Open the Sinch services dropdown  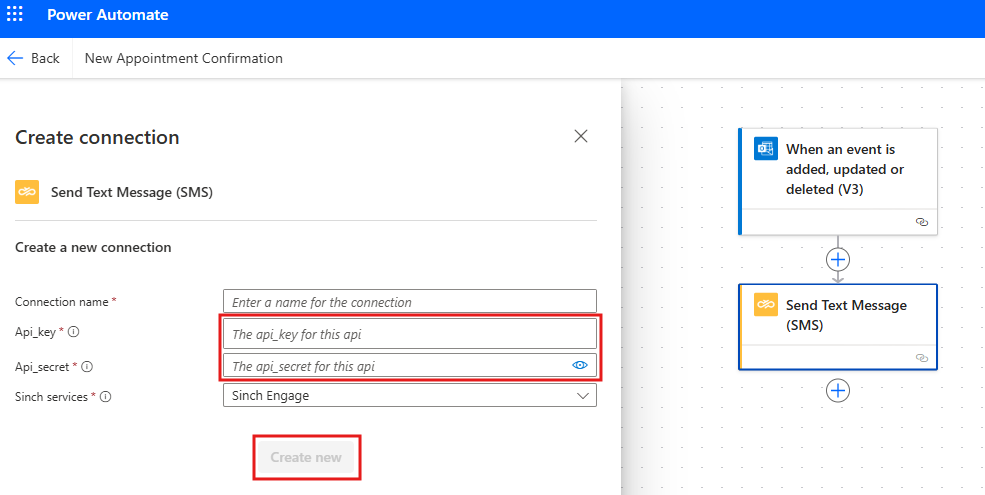(410, 396)
